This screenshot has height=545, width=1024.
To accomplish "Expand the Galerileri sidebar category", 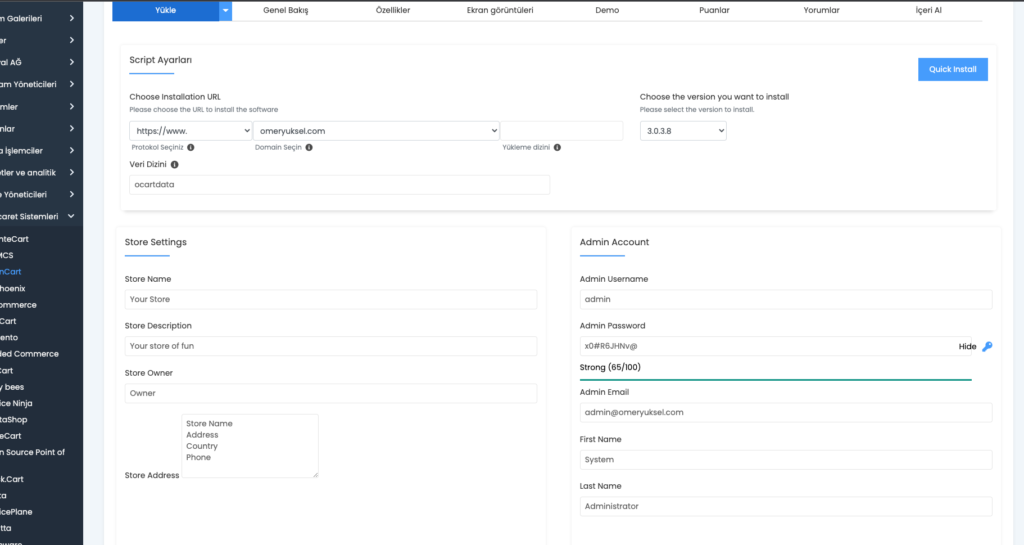I will pyautogui.click(x=71, y=18).
